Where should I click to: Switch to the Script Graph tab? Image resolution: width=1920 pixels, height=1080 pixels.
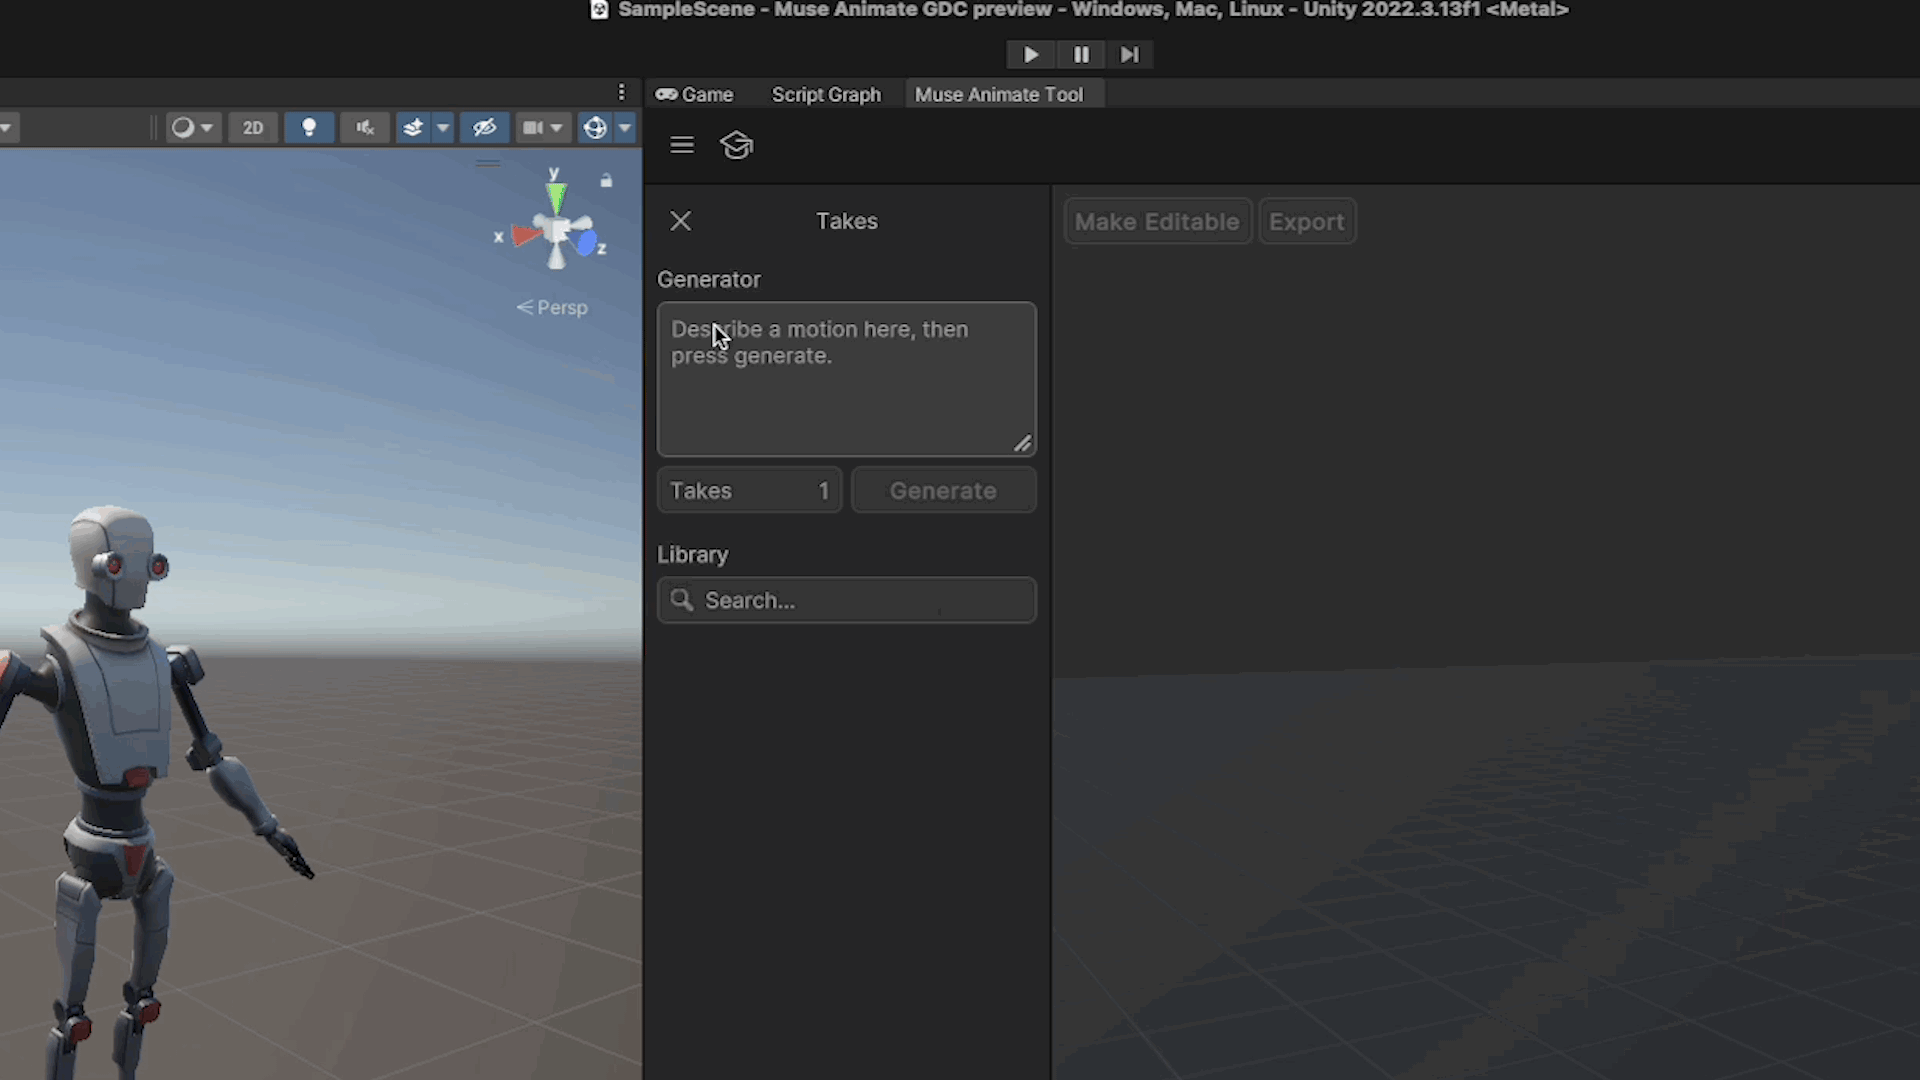826,94
